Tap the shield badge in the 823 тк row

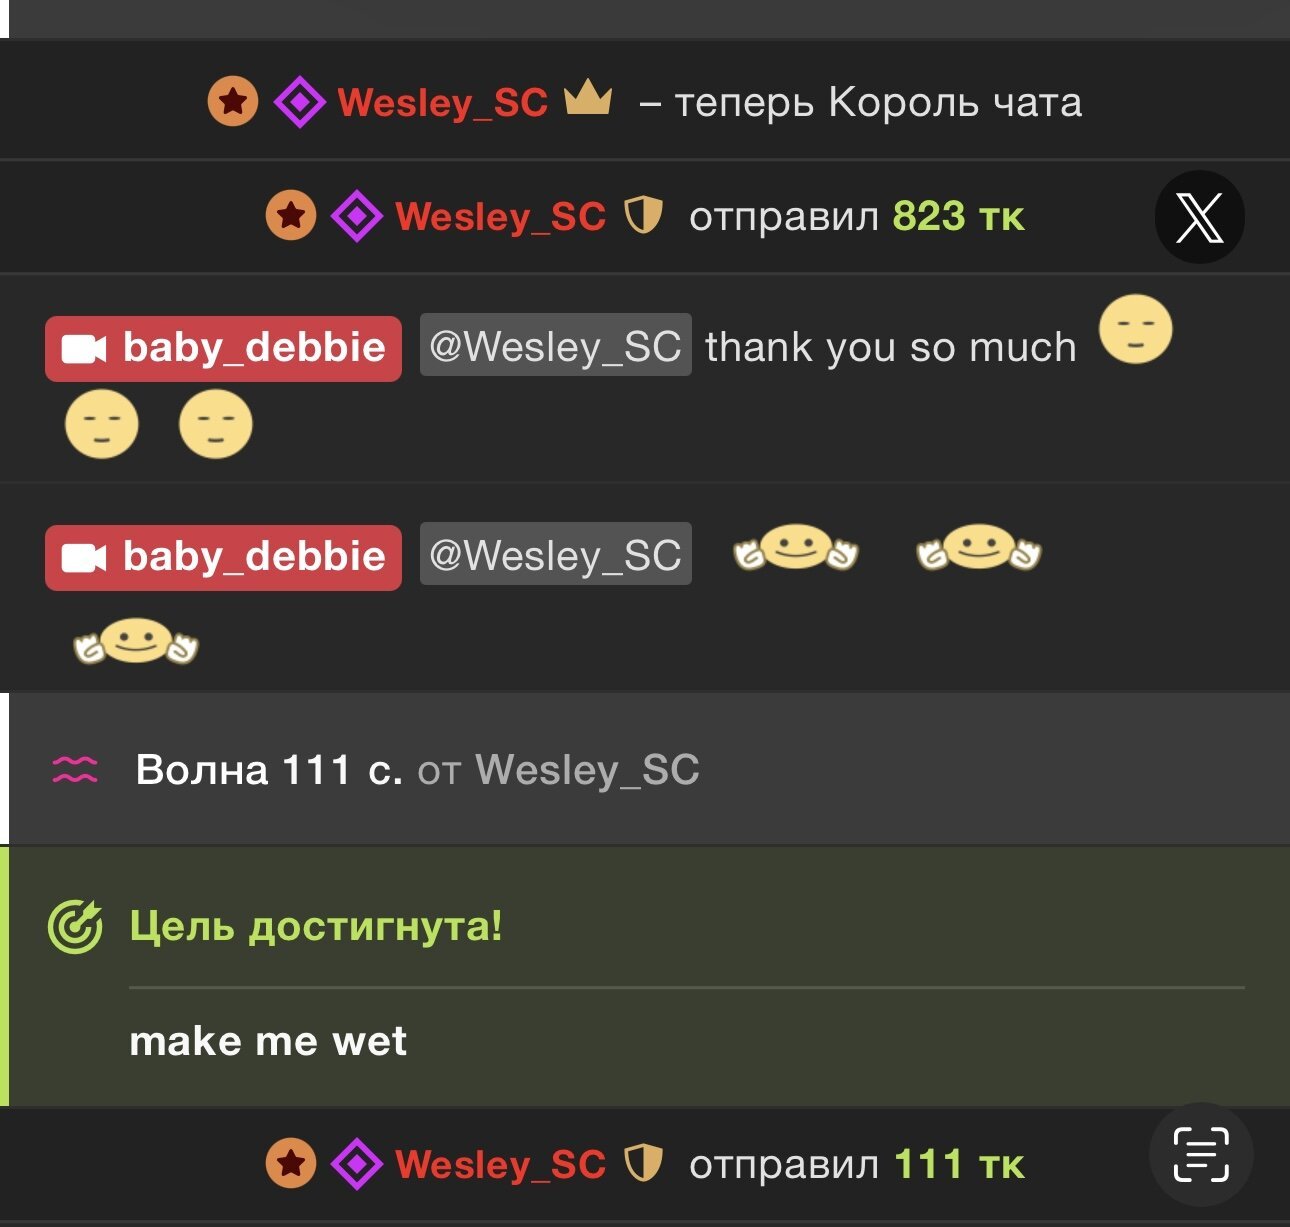coord(643,215)
